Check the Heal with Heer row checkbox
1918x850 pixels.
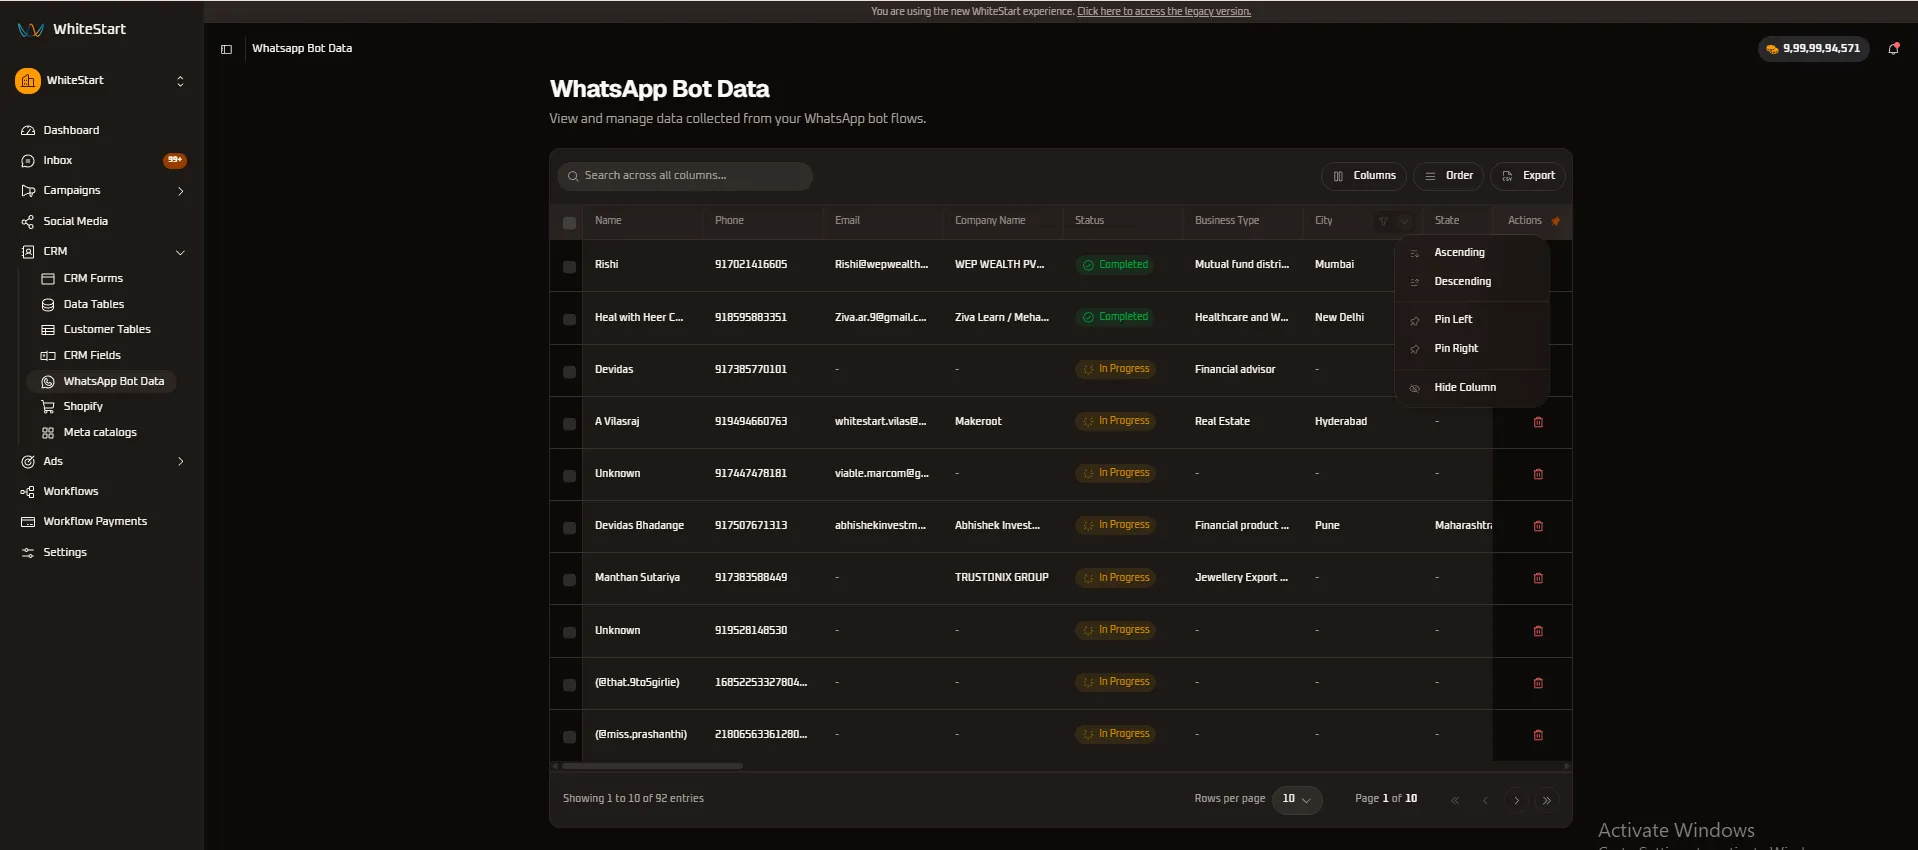[569, 319]
